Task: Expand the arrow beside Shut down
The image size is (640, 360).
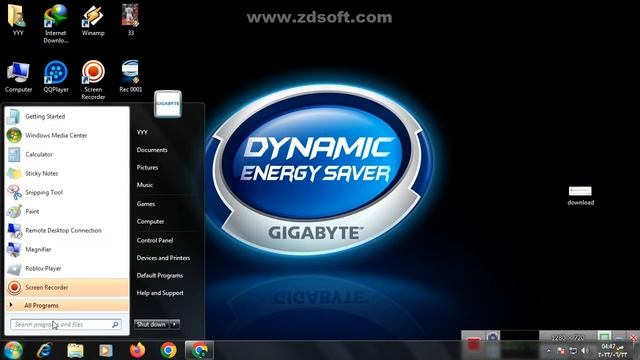Action: click(x=174, y=324)
